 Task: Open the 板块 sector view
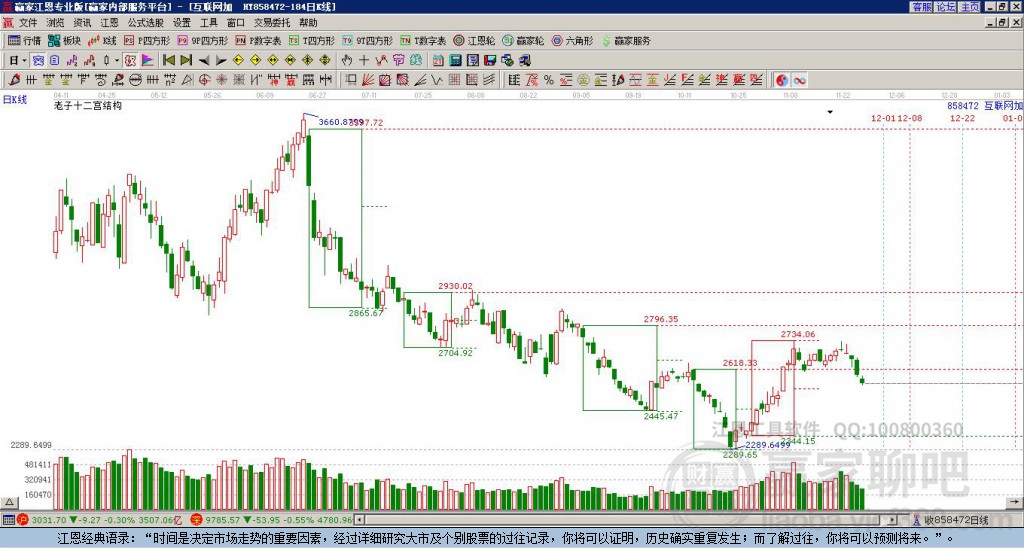(x=64, y=41)
